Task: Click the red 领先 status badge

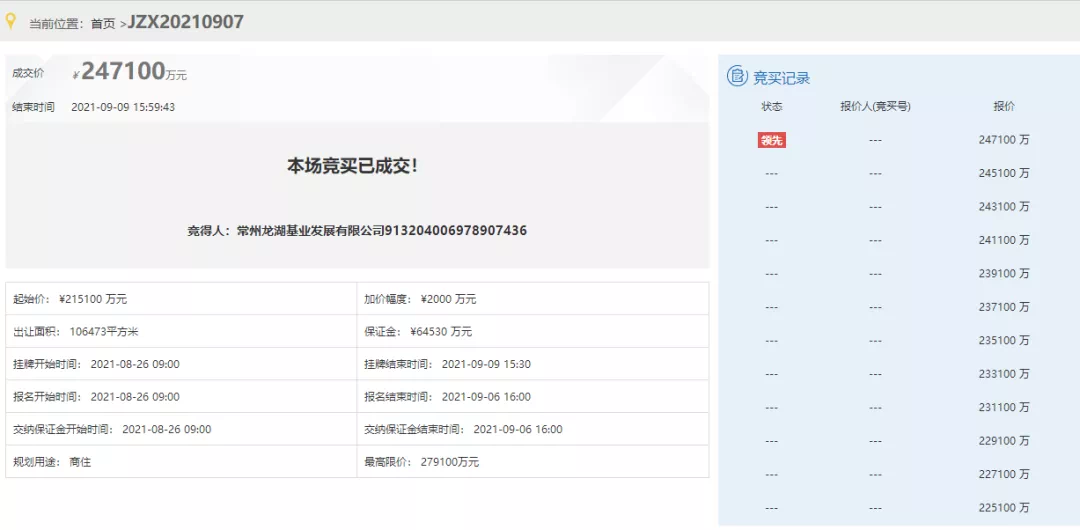Action: point(771,140)
